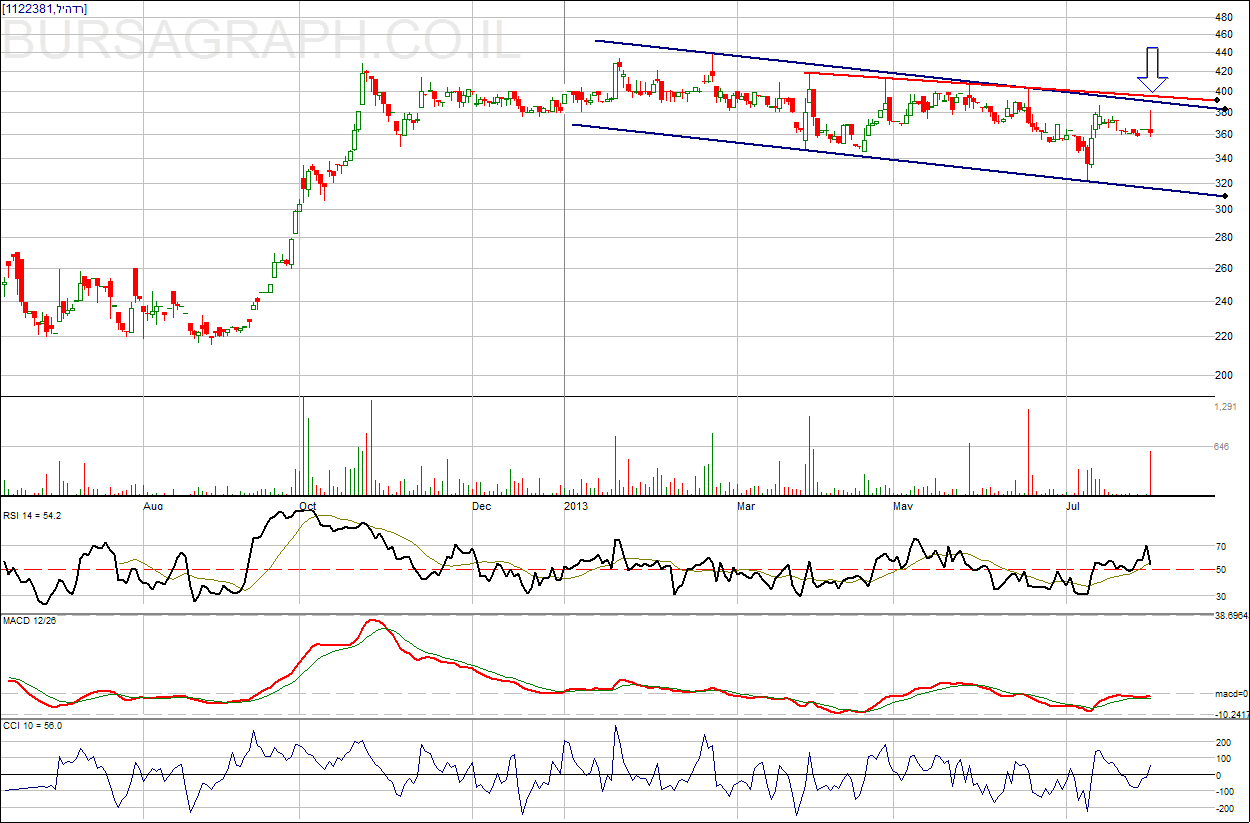Click the RSI 70 level label
The height and width of the screenshot is (823, 1250).
click(x=1221, y=547)
